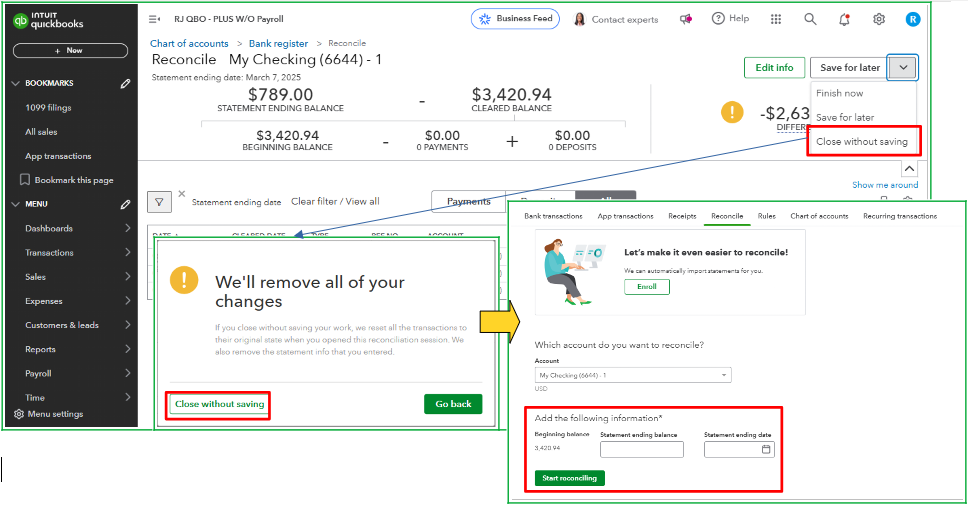This screenshot has width=968, height=505.
Task: Choose Save for later menu option
Action: 845,117
